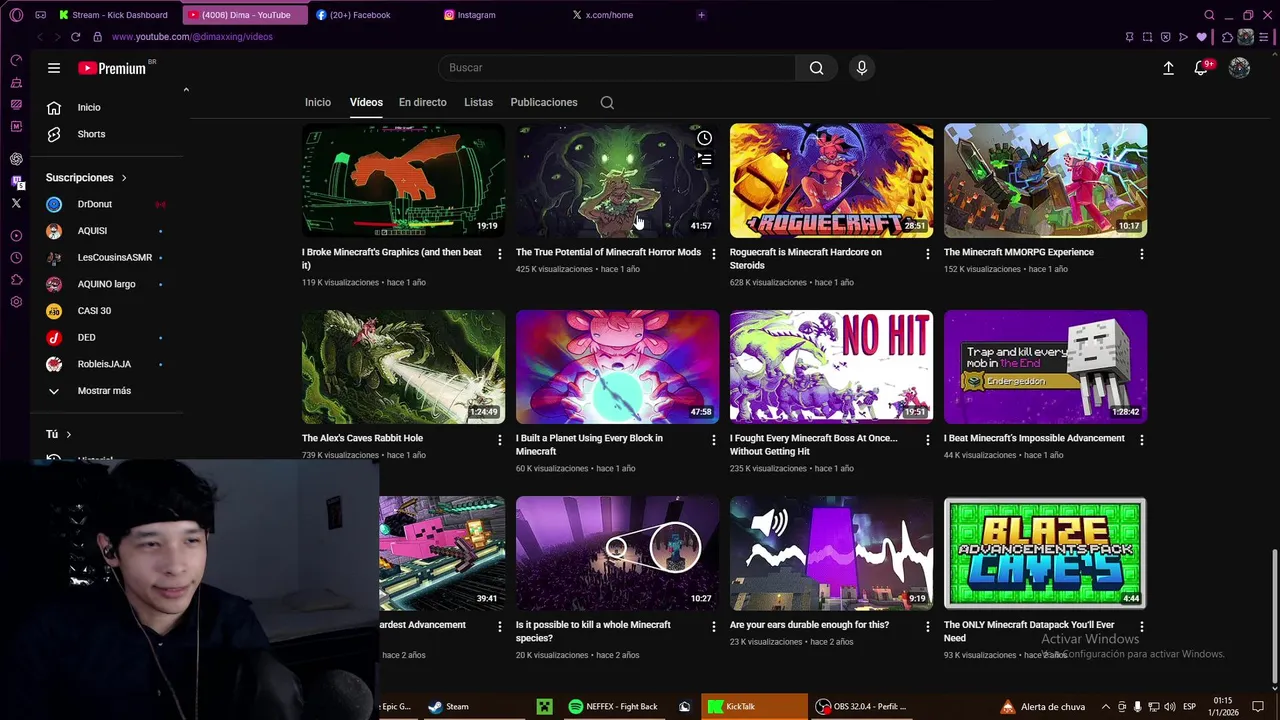Open new browser tab with plus
1280x720 pixels.
(701, 15)
